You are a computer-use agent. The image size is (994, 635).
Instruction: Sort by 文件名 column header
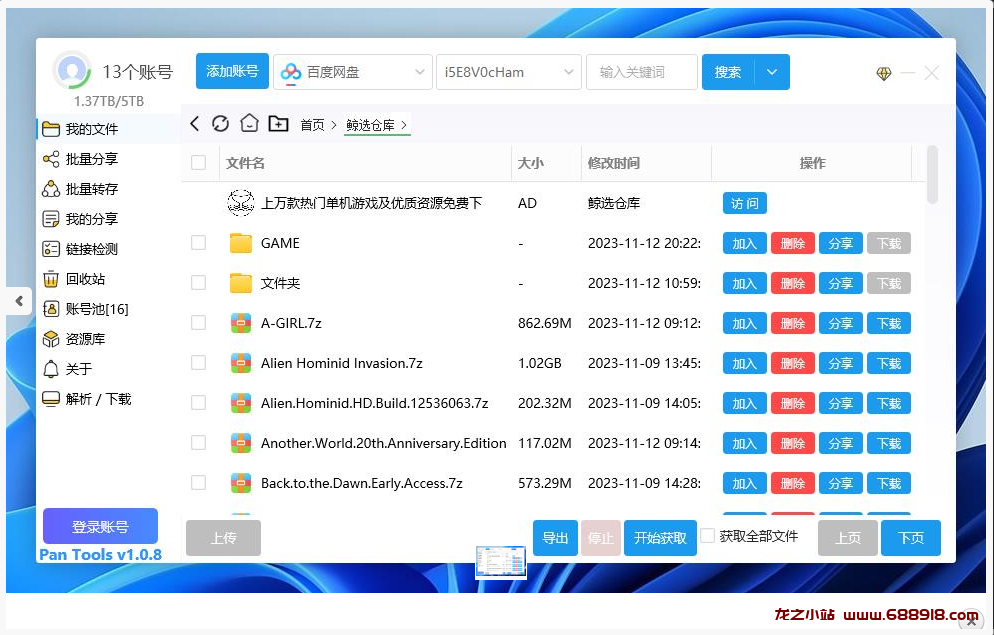coord(245,163)
